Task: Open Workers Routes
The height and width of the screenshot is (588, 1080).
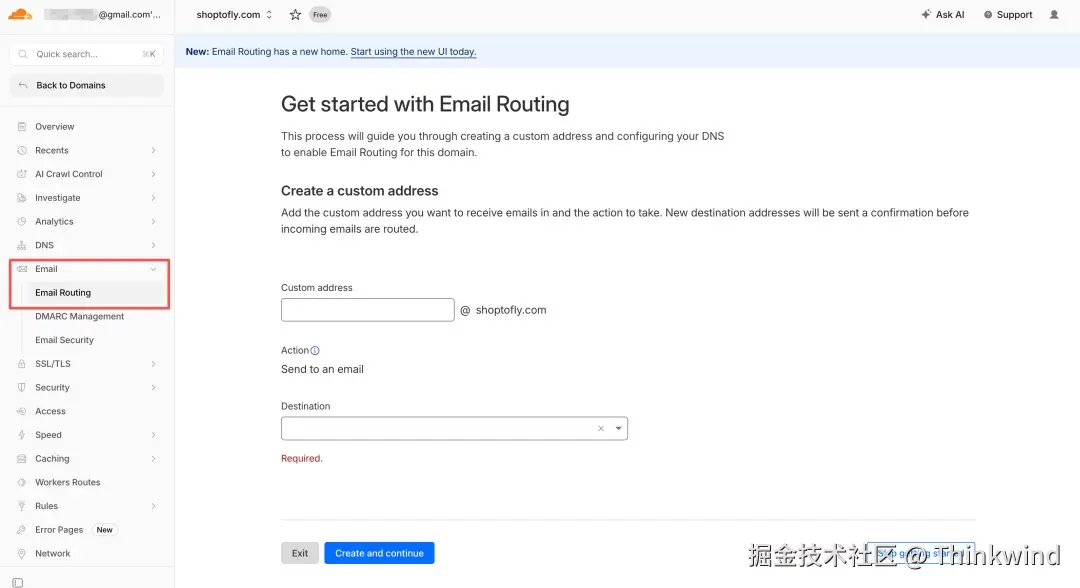Action: (x=68, y=483)
